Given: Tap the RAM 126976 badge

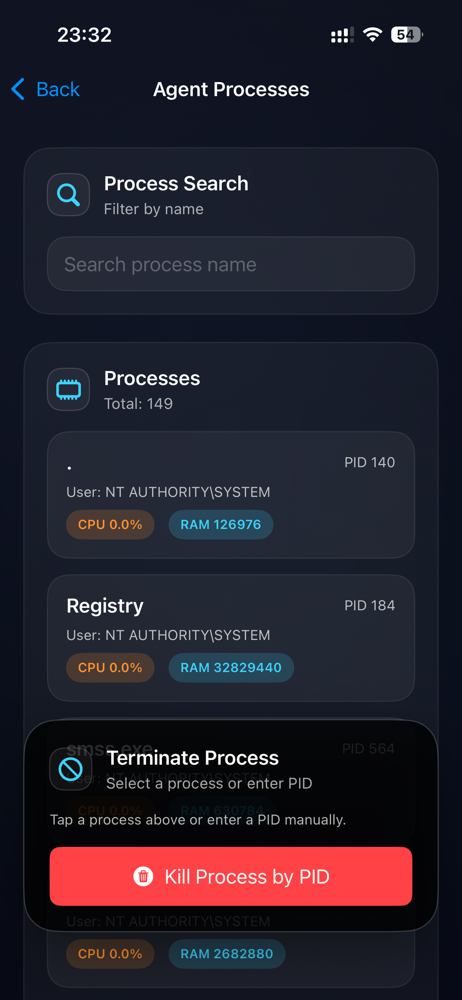Looking at the screenshot, I should coord(221,525).
